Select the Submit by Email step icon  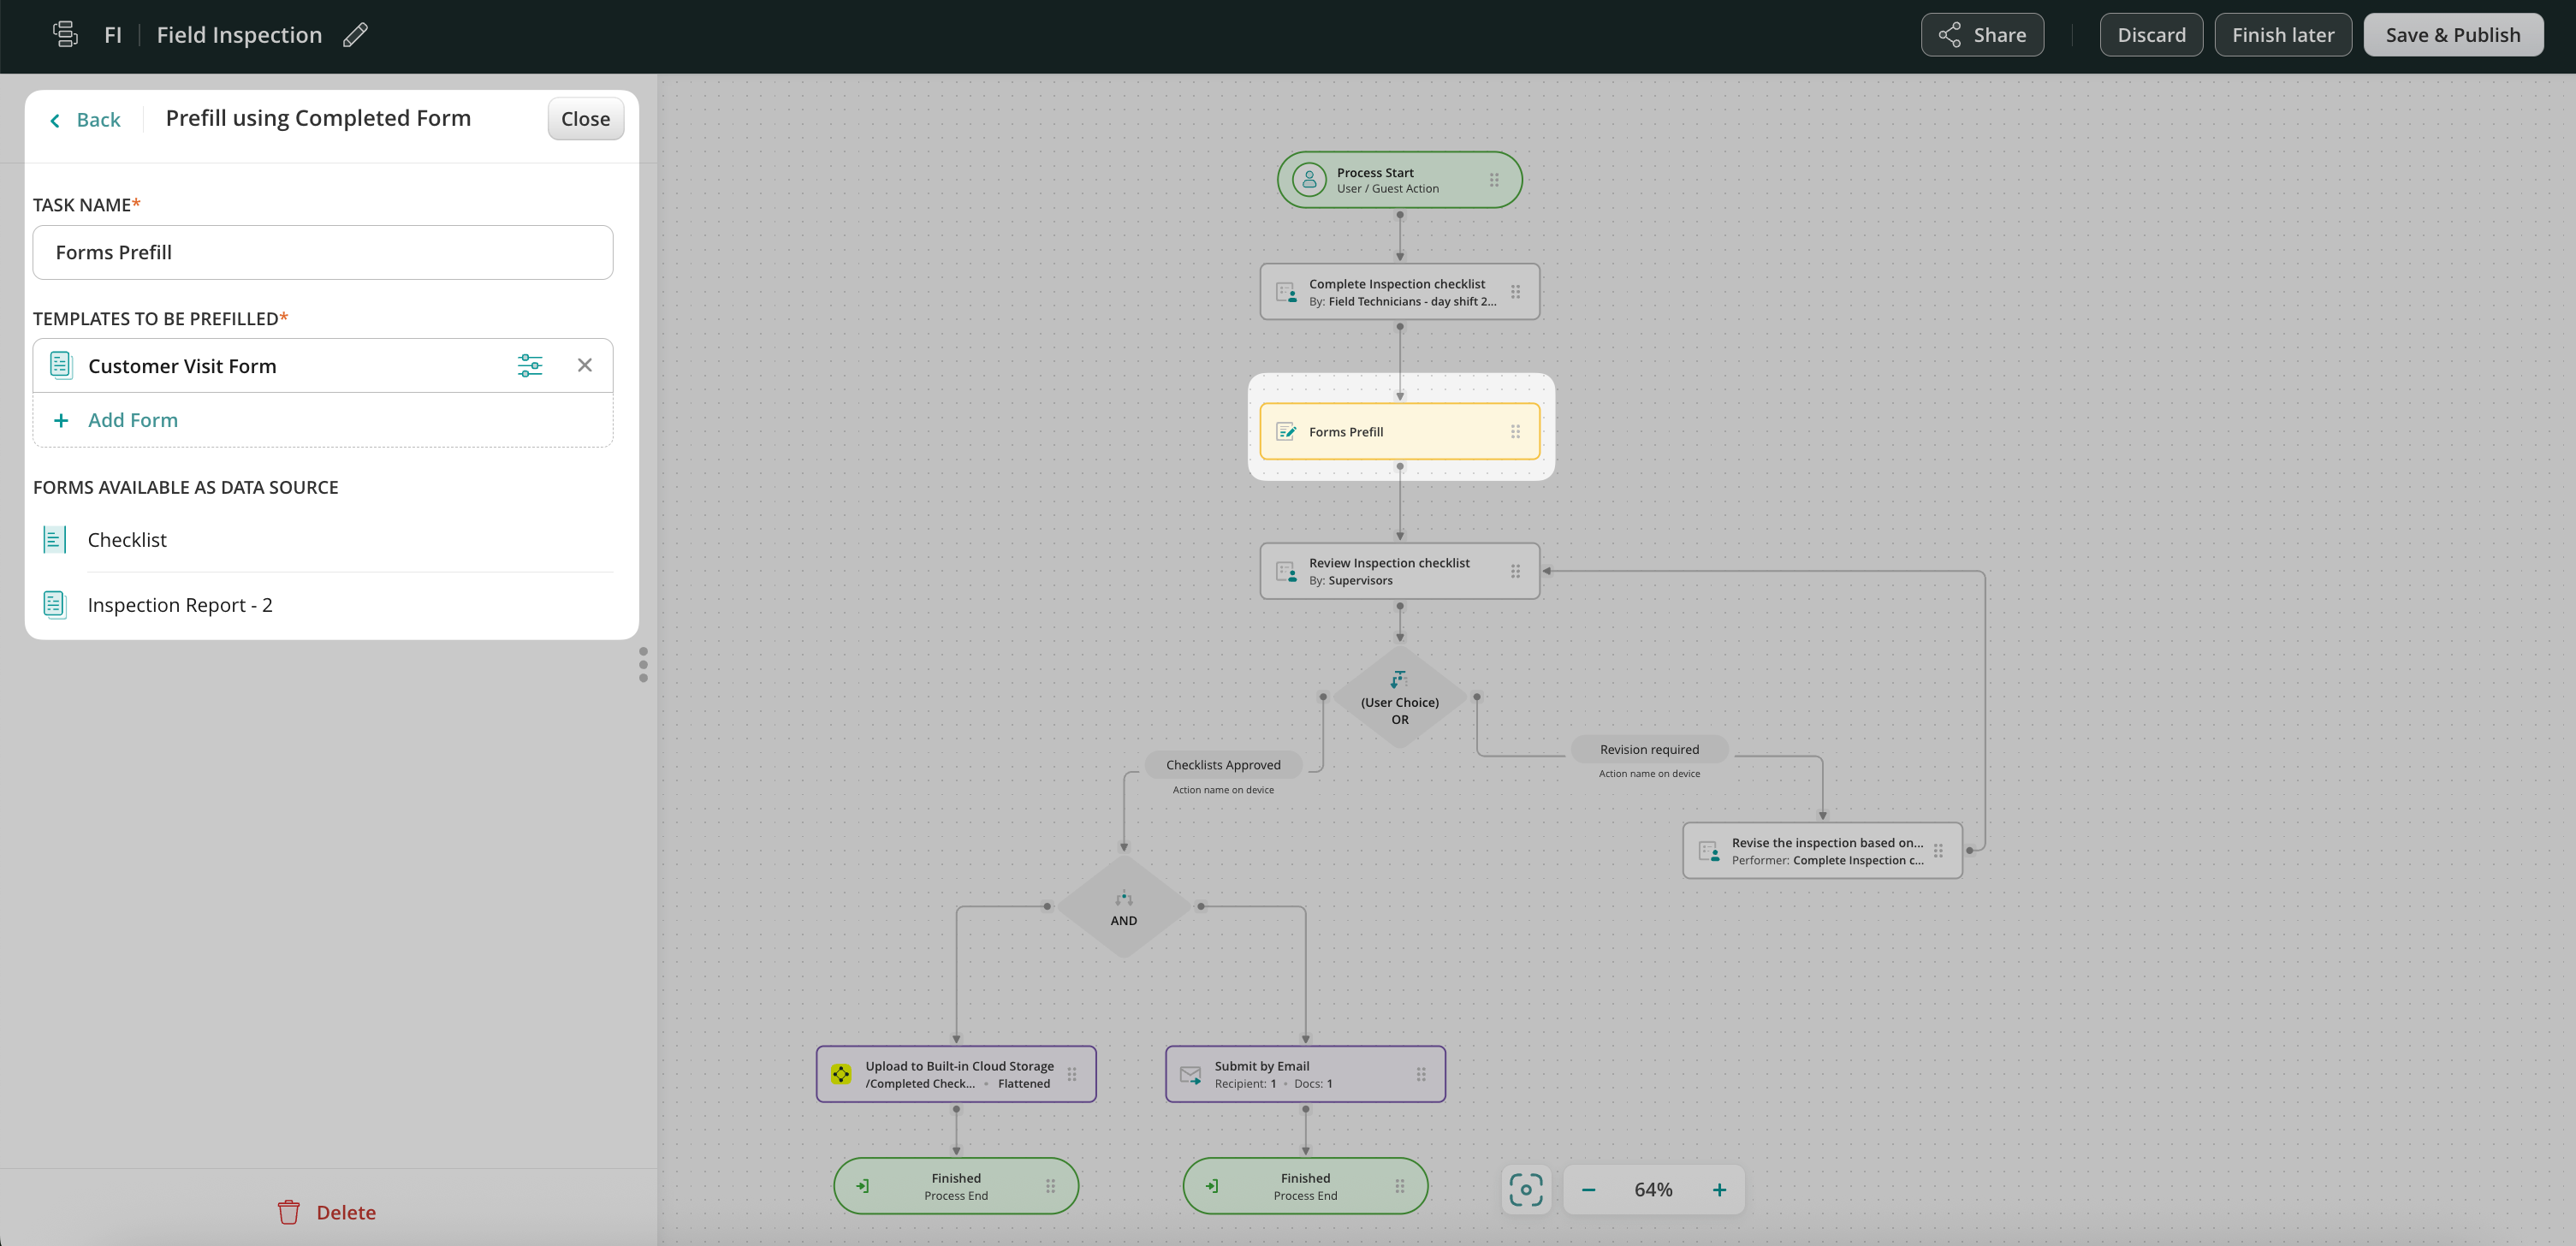[1190, 1074]
